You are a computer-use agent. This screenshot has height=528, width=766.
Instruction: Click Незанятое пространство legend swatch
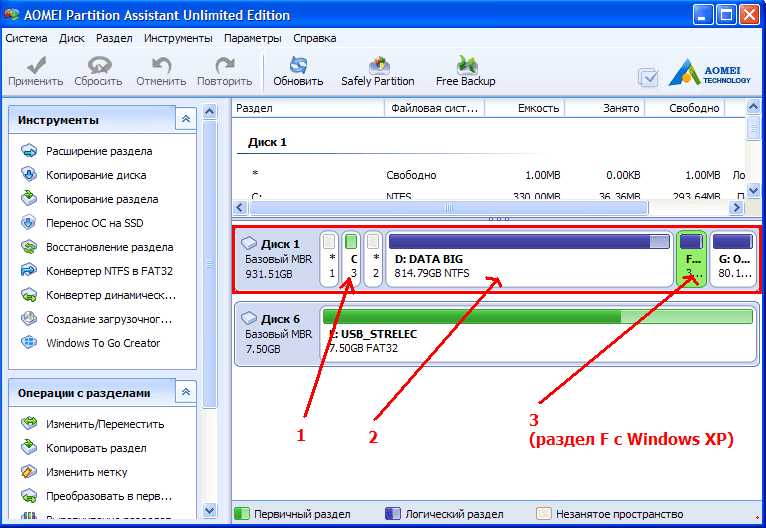(x=543, y=513)
